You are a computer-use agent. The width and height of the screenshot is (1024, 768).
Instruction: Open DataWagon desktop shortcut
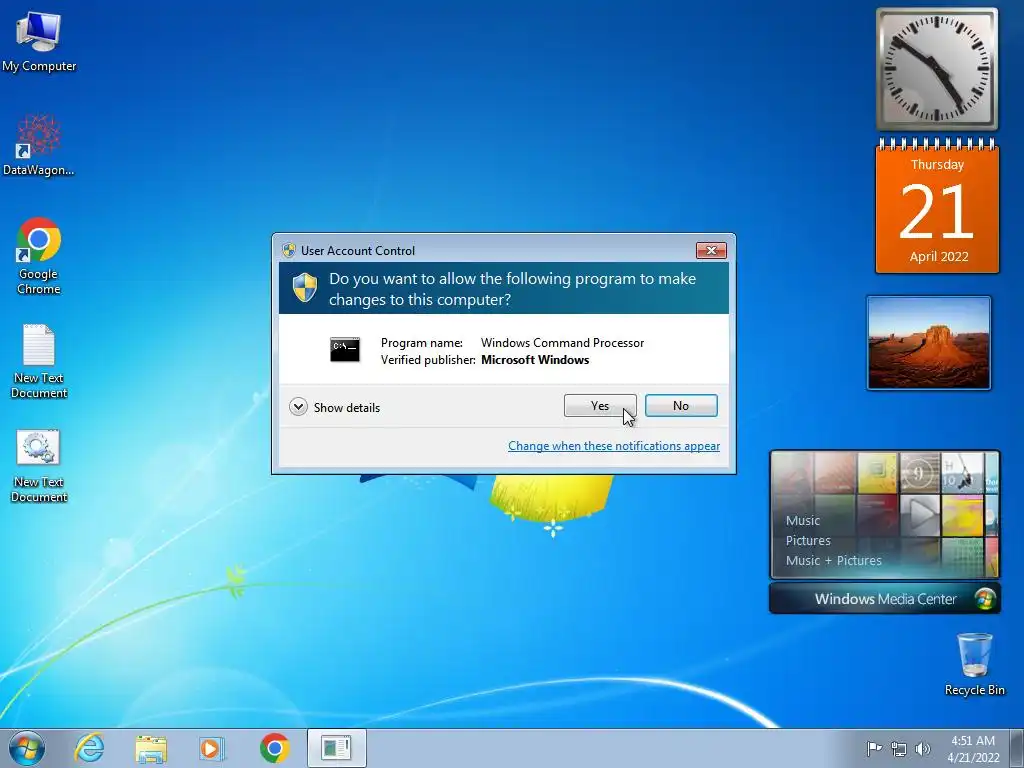tap(39, 145)
